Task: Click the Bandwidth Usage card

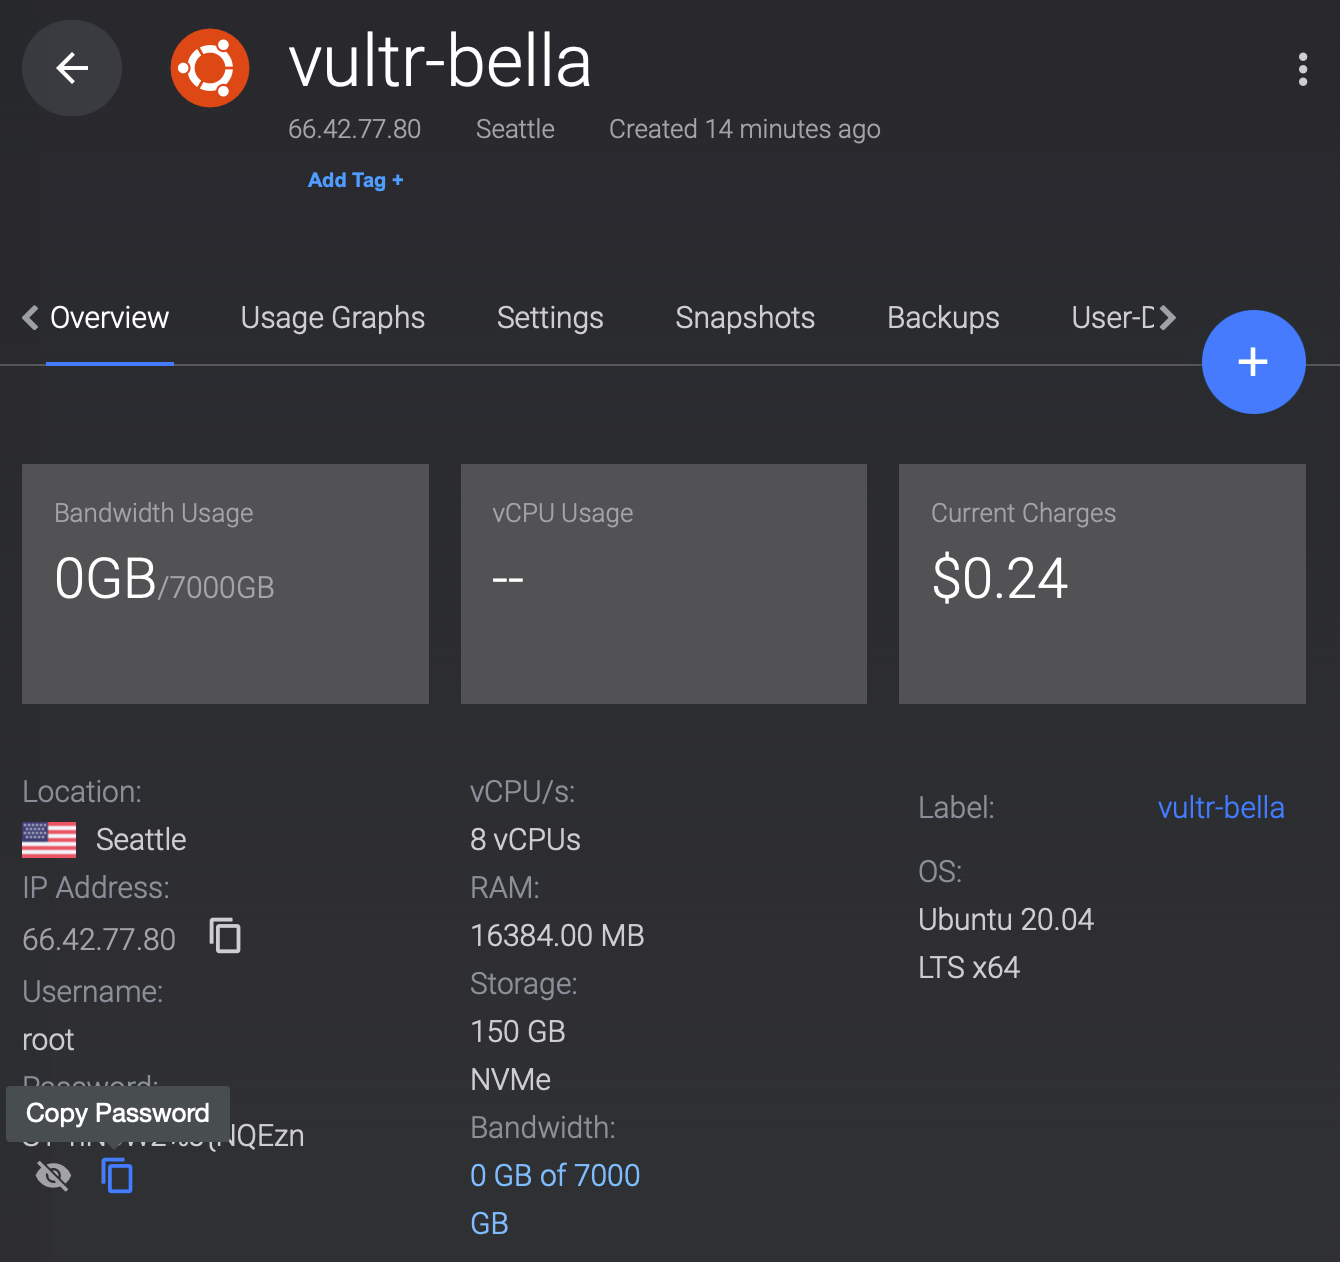Action: (225, 583)
